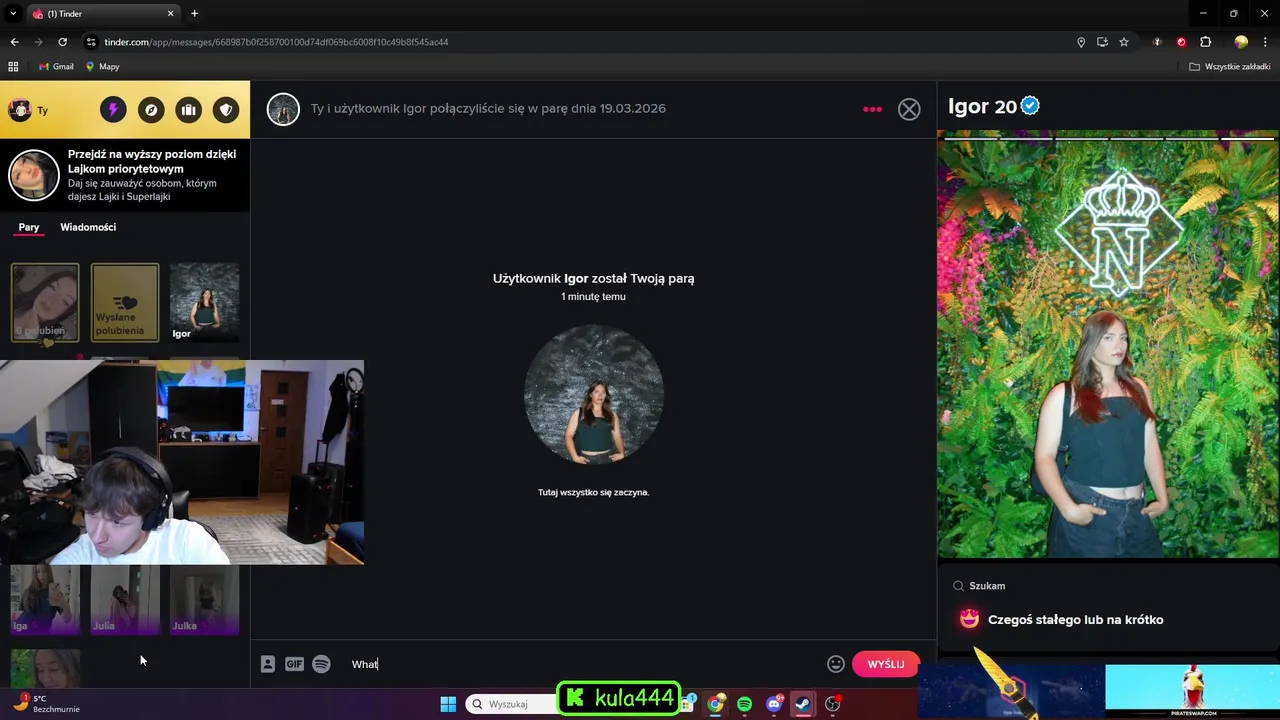Image resolution: width=1280 pixels, height=720 pixels.
Task: Attach a contact card in message
Action: 268,664
